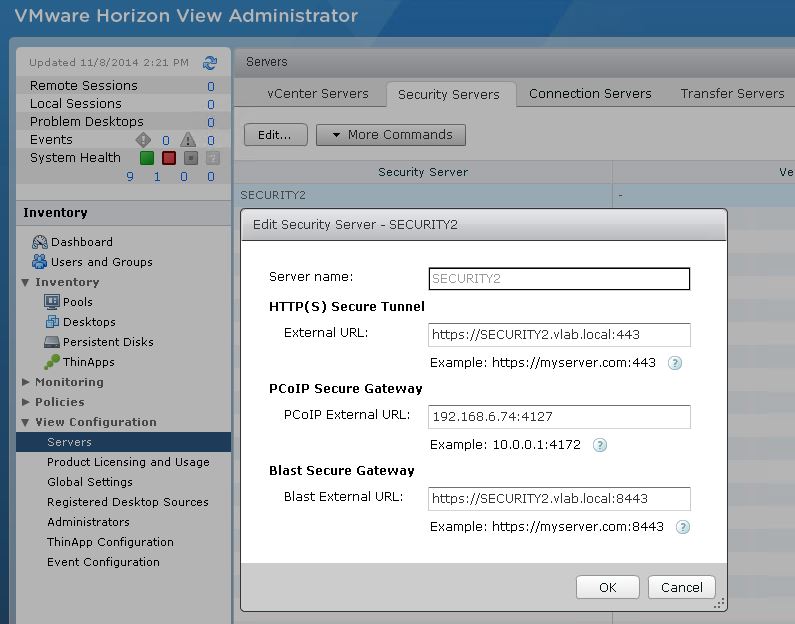795x624 pixels.
Task: Click the System Health count 1
Action: 157,176
